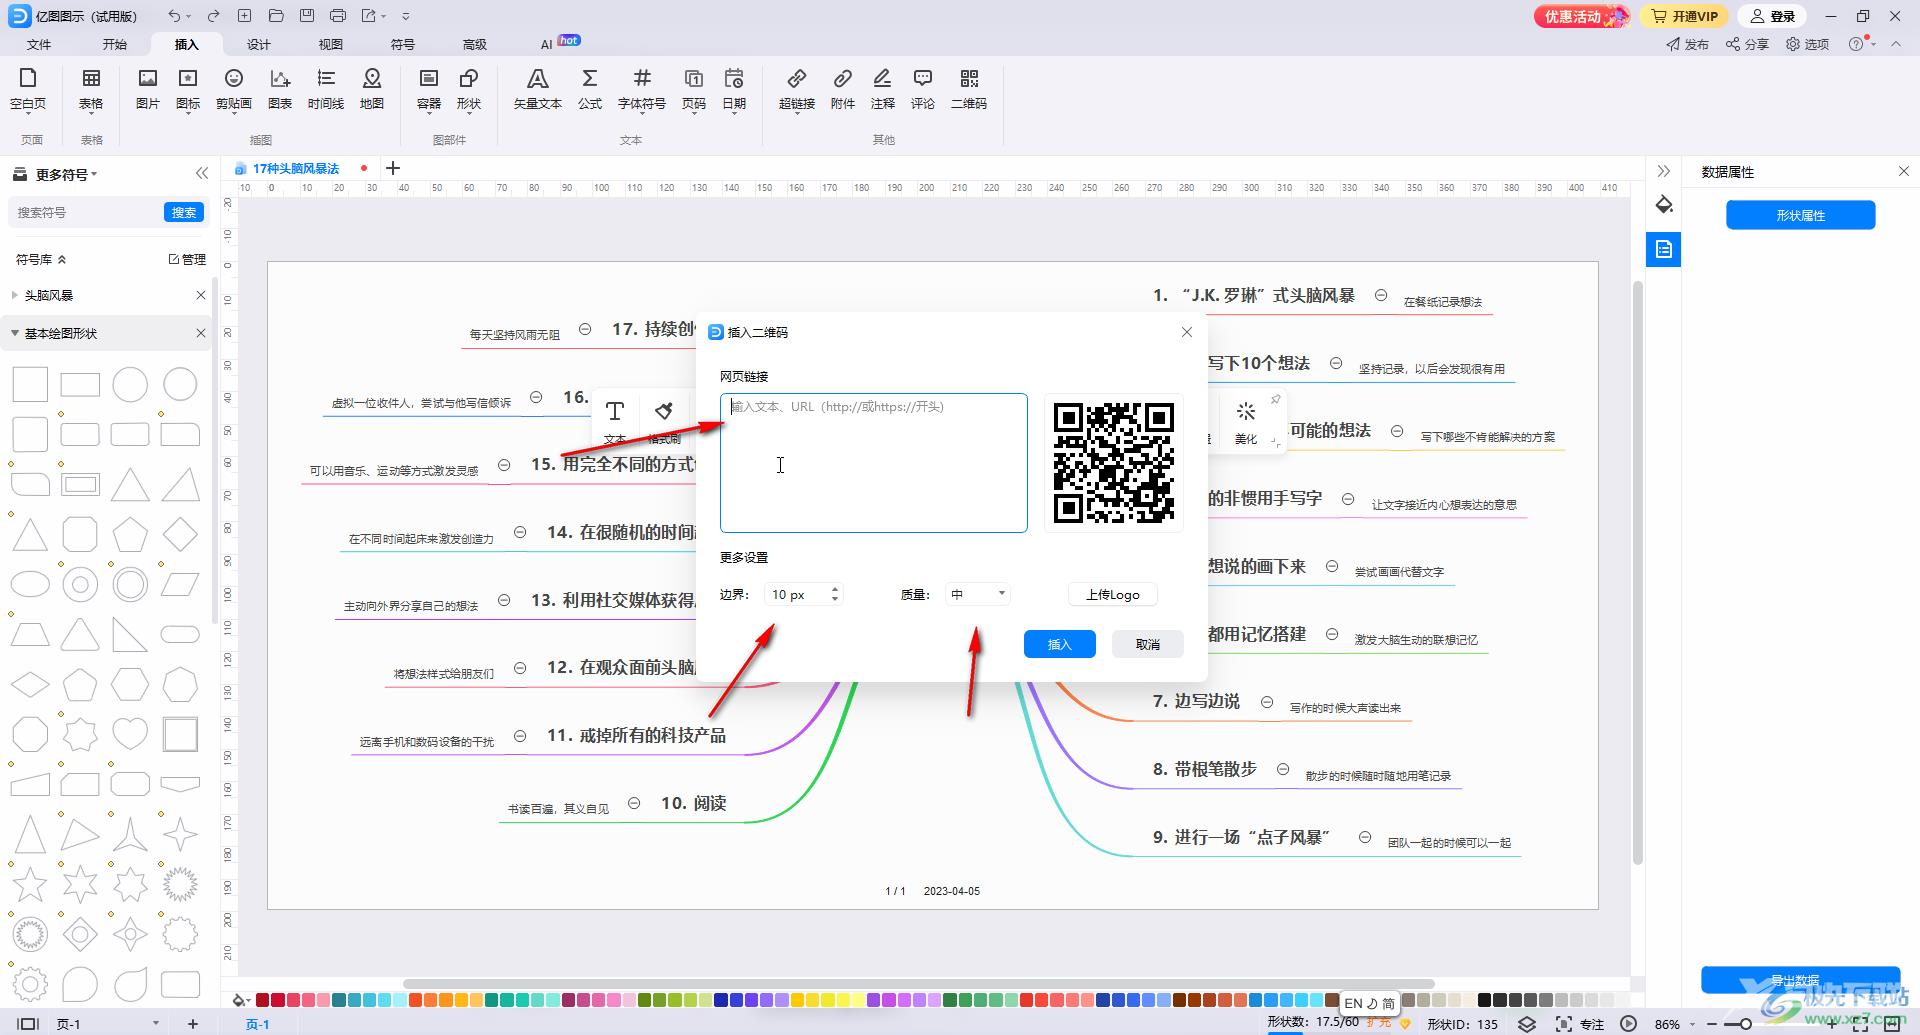Screen dimensions: 1920x1035
Task: Switch to the 开始 ribbon tab
Action: [115, 44]
